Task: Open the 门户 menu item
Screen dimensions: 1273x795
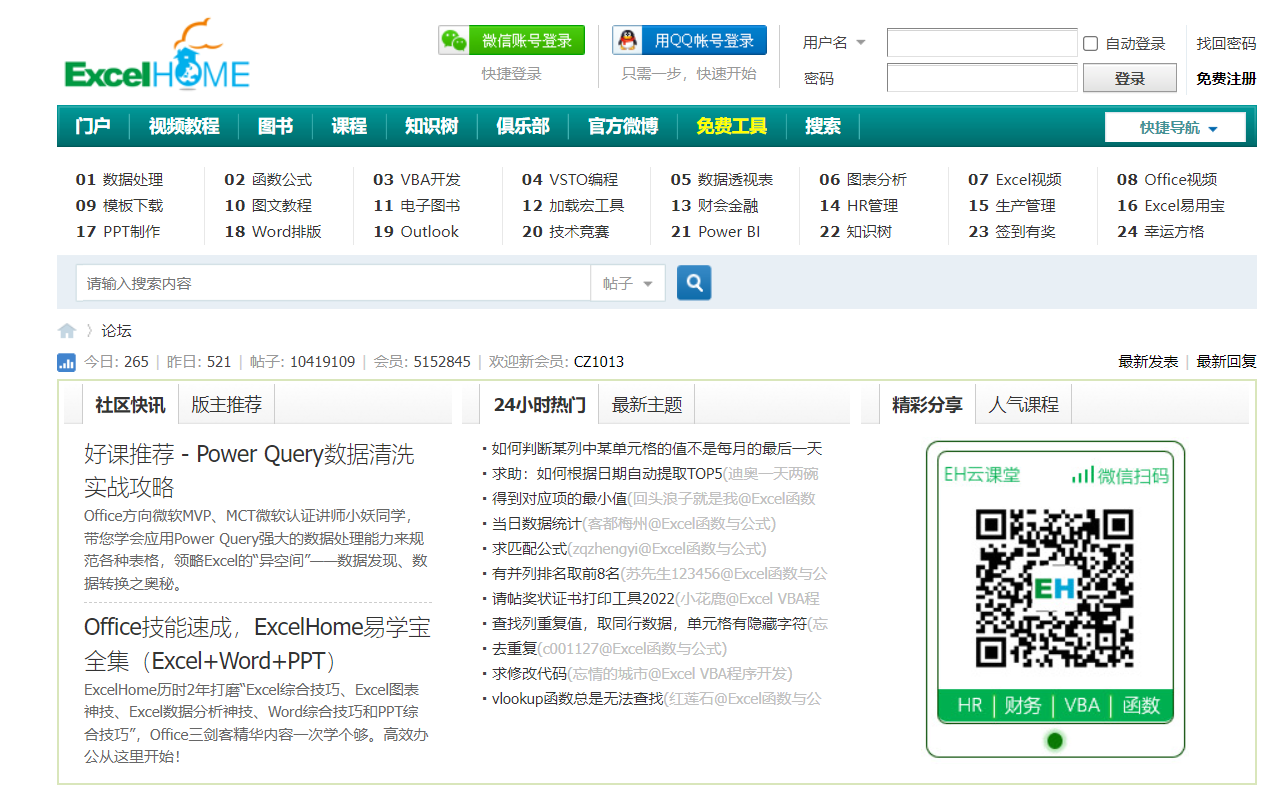Action: [x=93, y=126]
